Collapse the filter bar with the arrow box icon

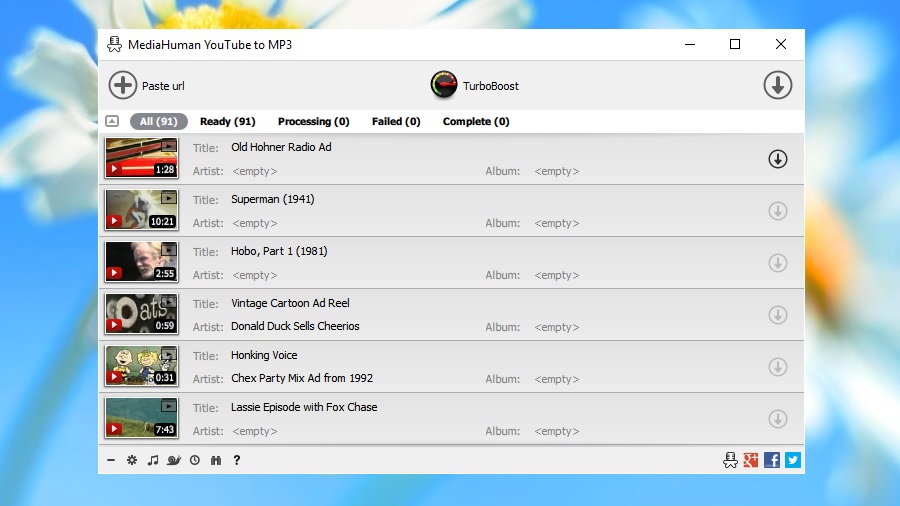(112, 121)
